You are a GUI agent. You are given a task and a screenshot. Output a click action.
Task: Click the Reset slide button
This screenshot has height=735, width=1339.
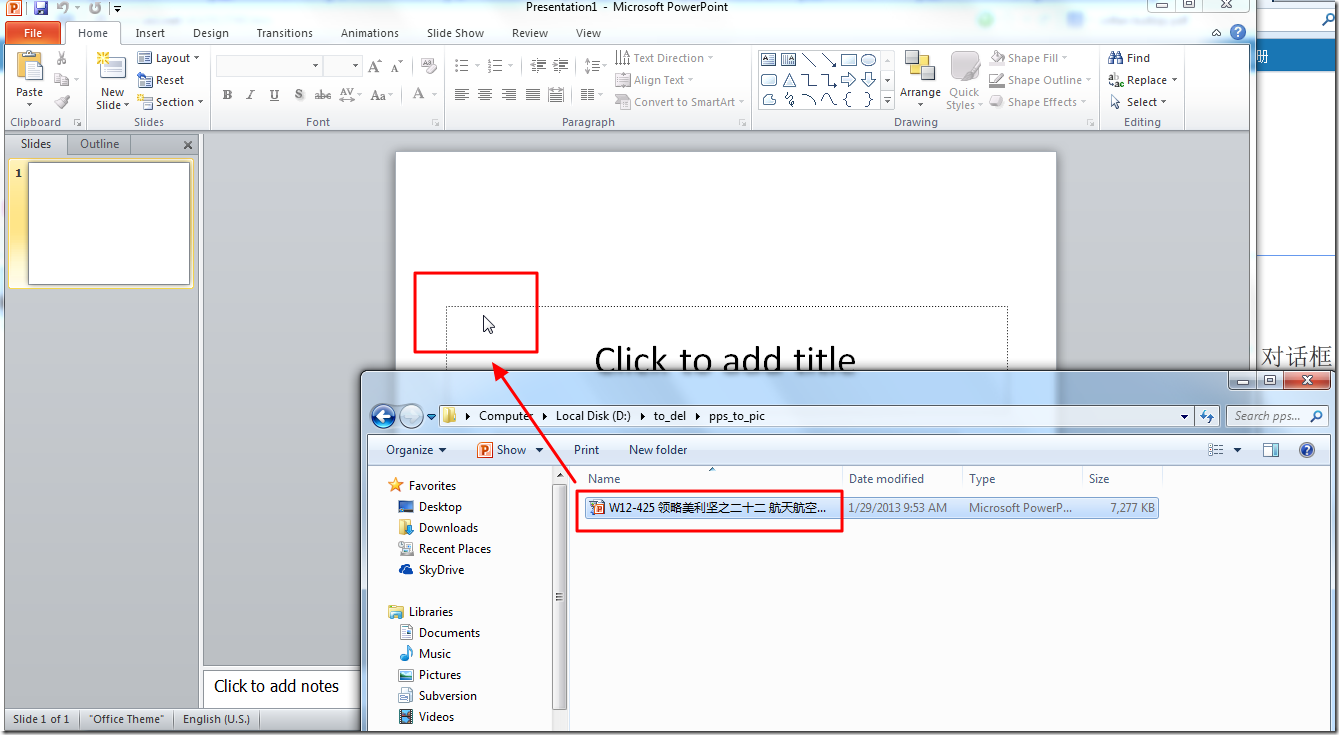pos(161,80)
